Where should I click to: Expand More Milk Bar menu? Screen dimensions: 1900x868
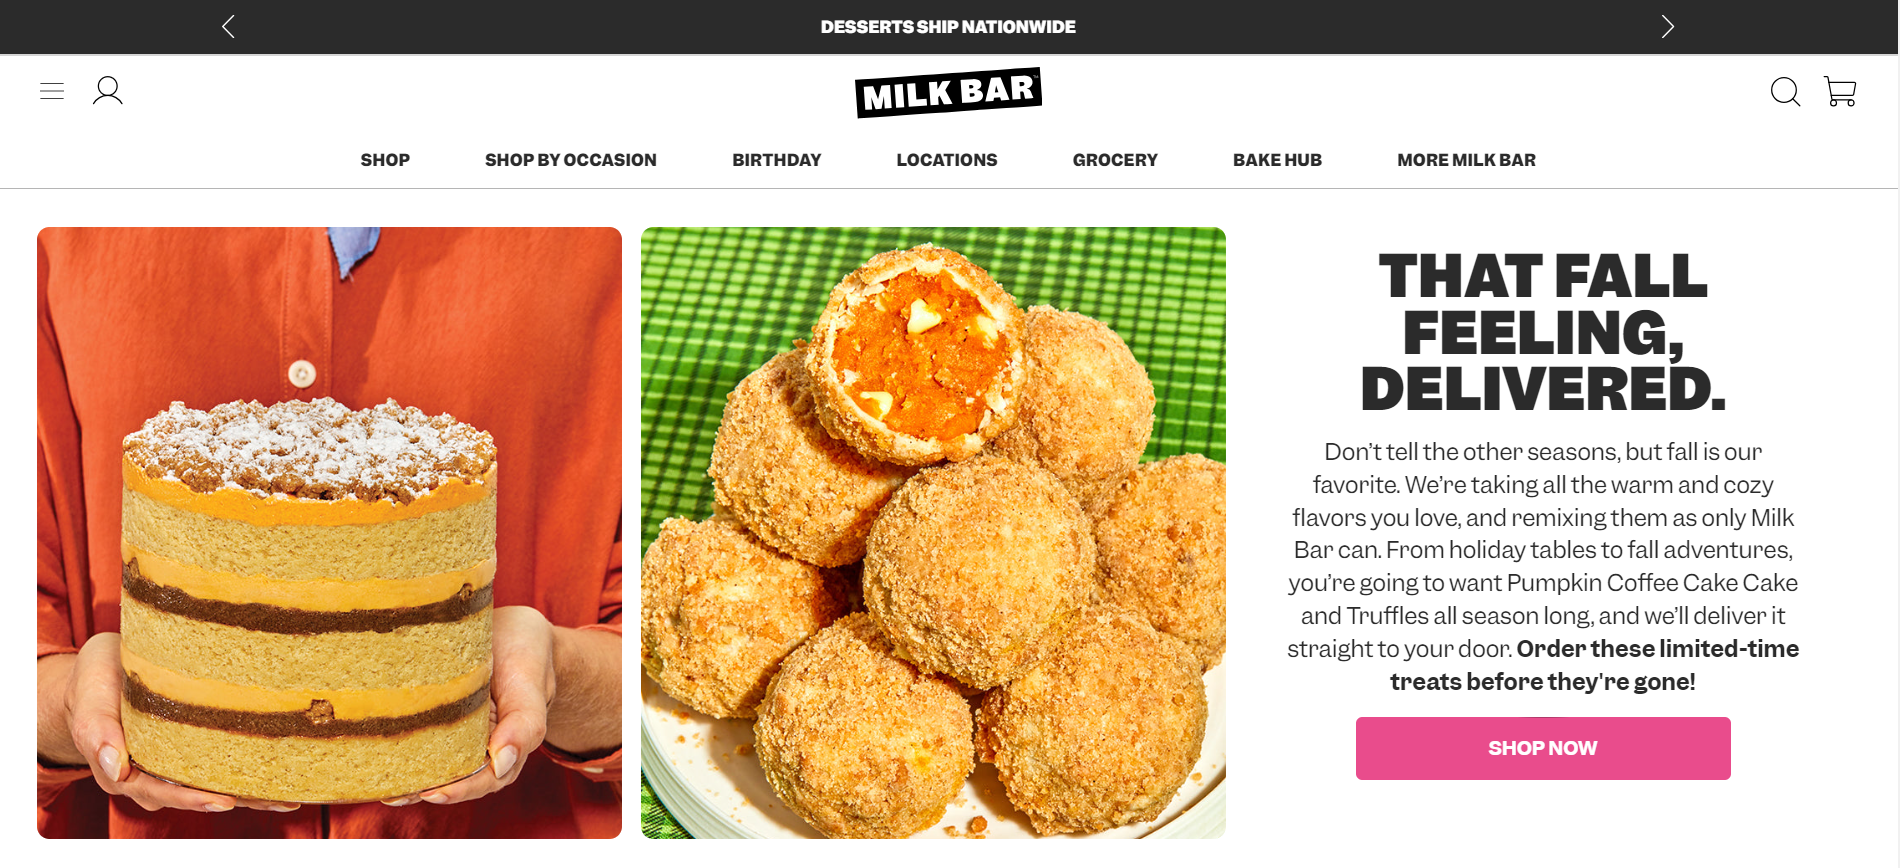point(1466,160)
